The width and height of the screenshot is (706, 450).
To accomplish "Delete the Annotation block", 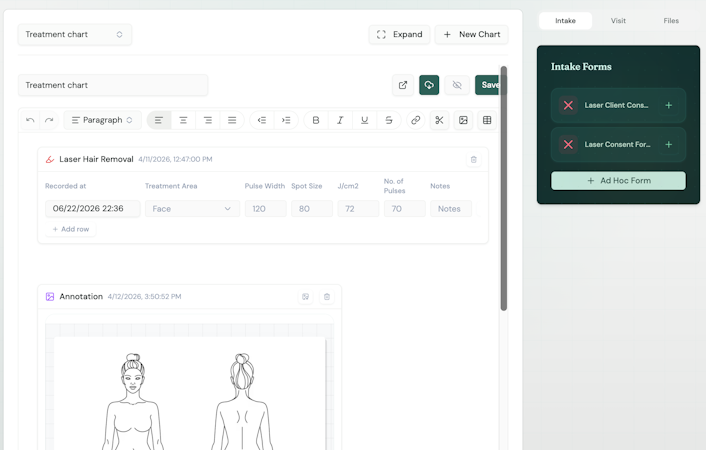I will tap(327, 297).
